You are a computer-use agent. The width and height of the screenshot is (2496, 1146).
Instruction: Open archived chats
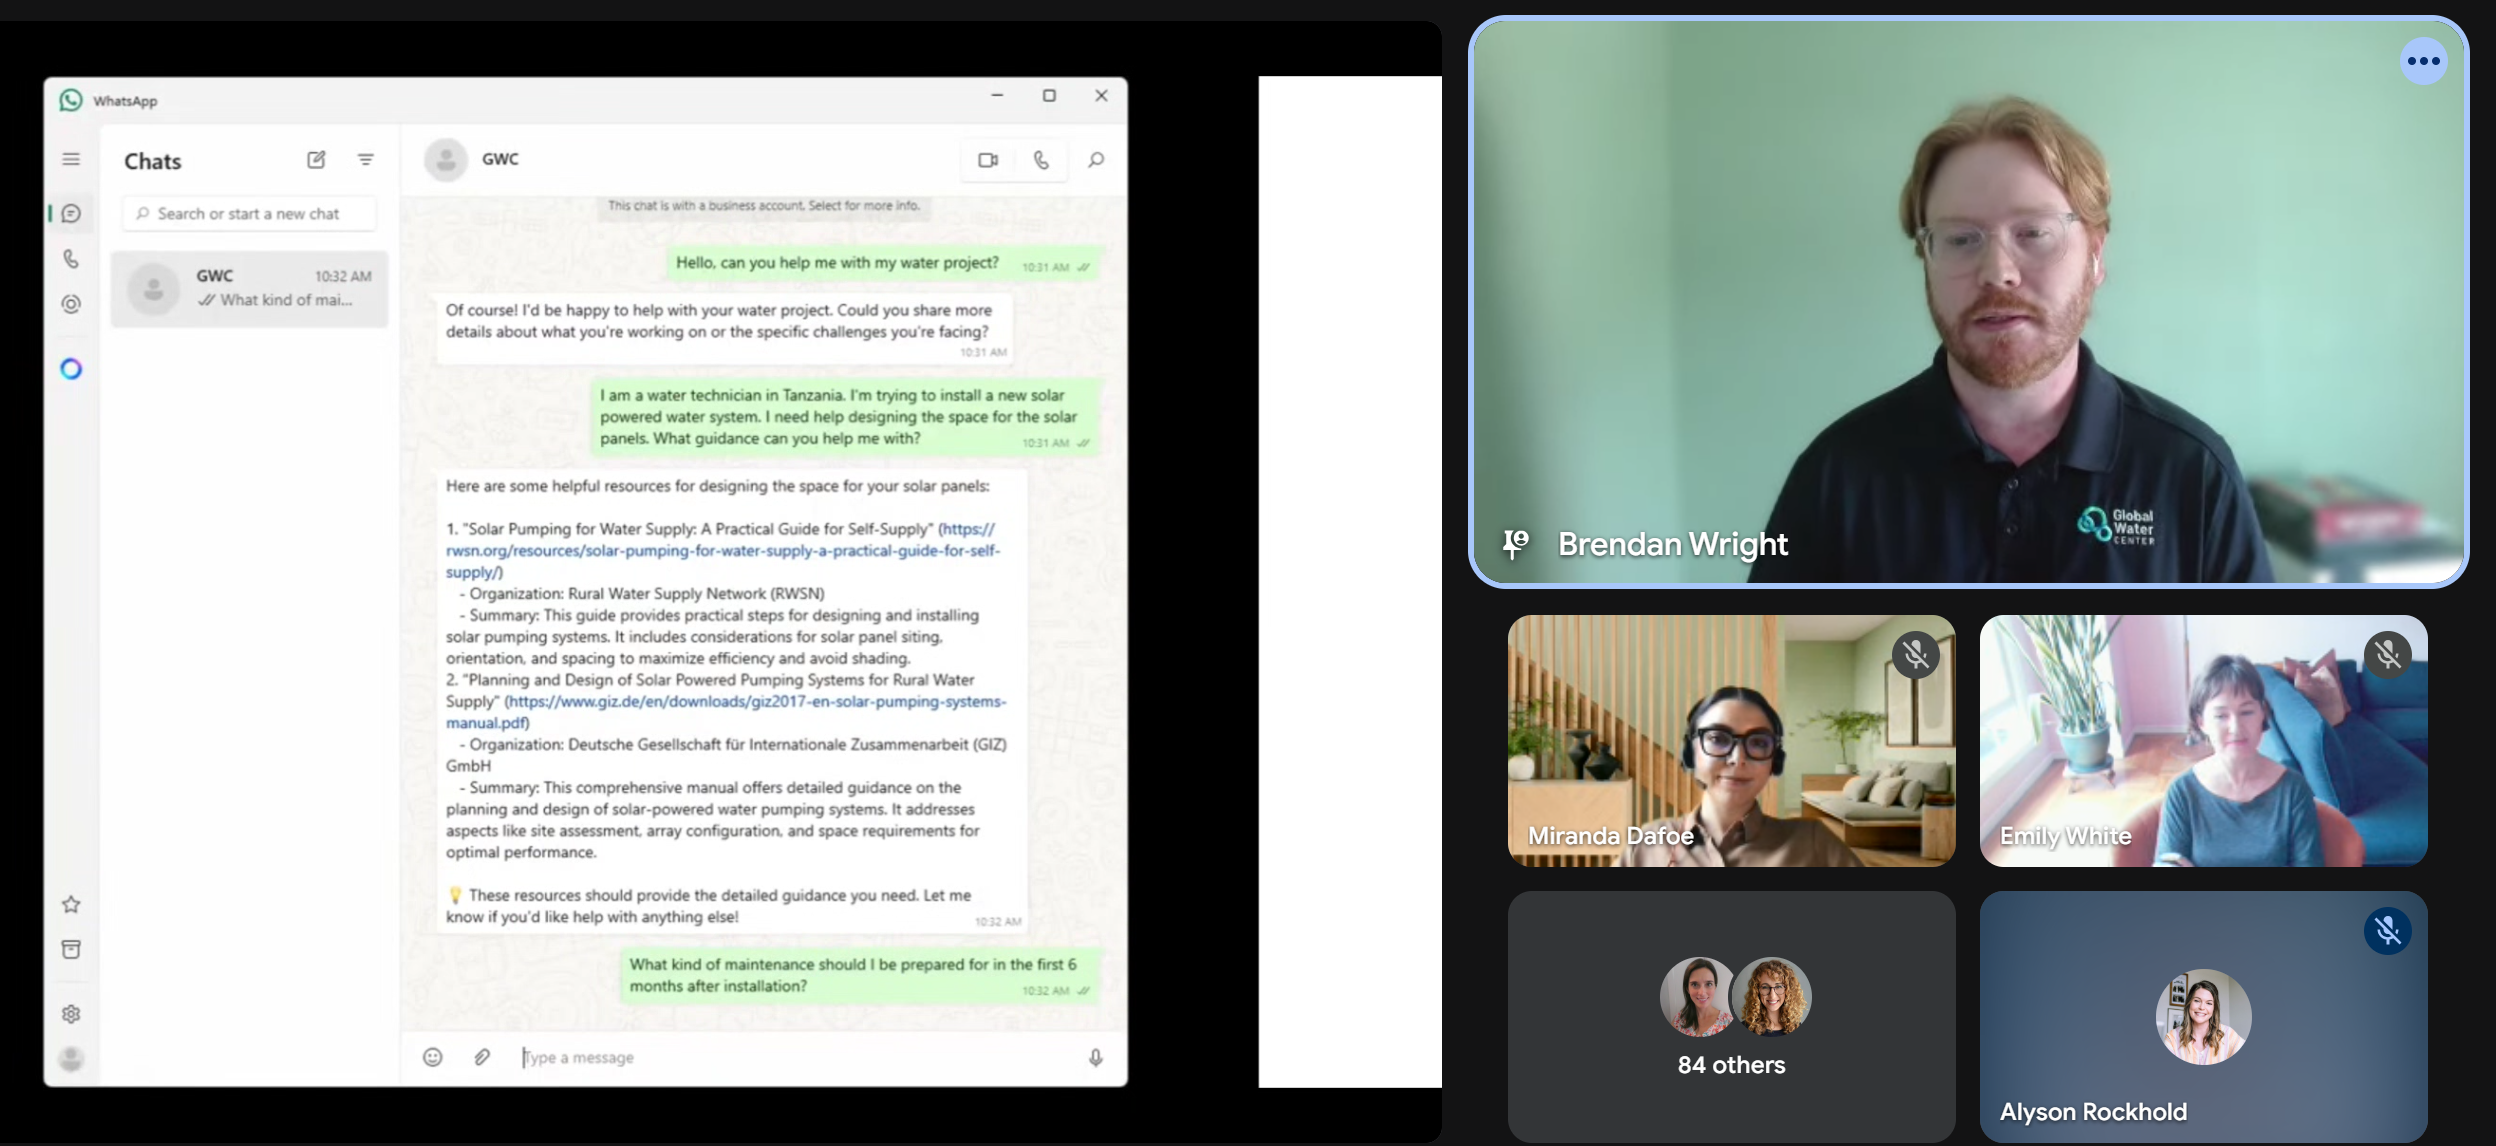pos(71,949)
